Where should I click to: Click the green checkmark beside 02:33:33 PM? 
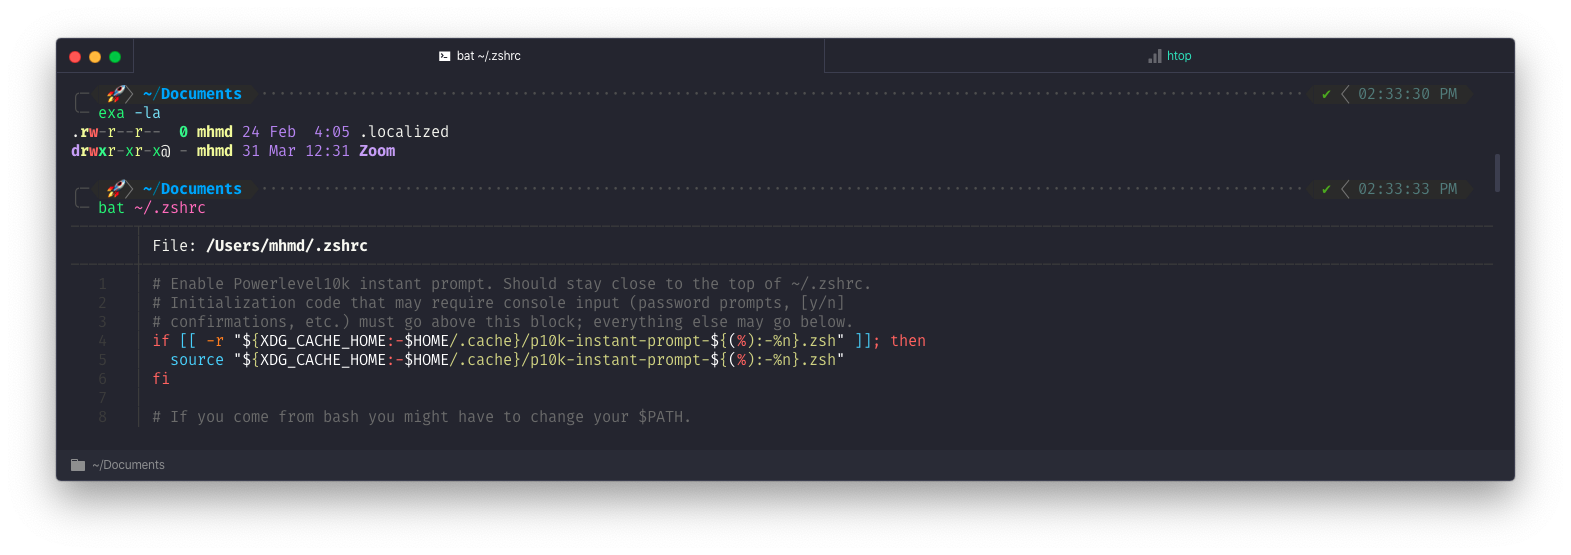click(1326, 189)
